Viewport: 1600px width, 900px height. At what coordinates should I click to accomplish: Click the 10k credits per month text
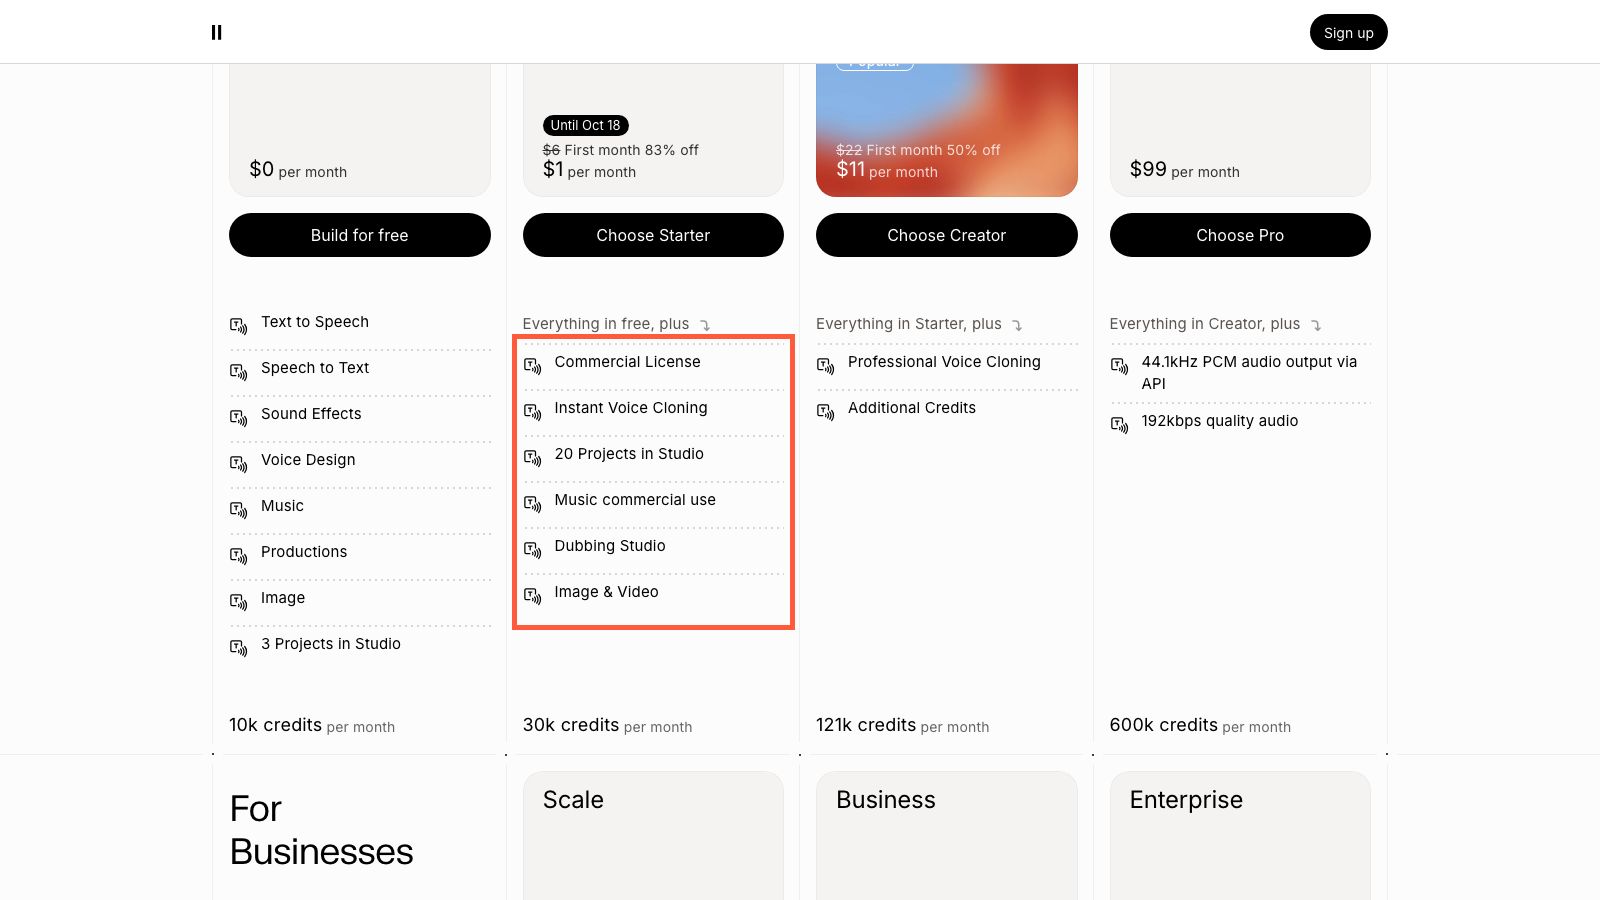(312, 725)
